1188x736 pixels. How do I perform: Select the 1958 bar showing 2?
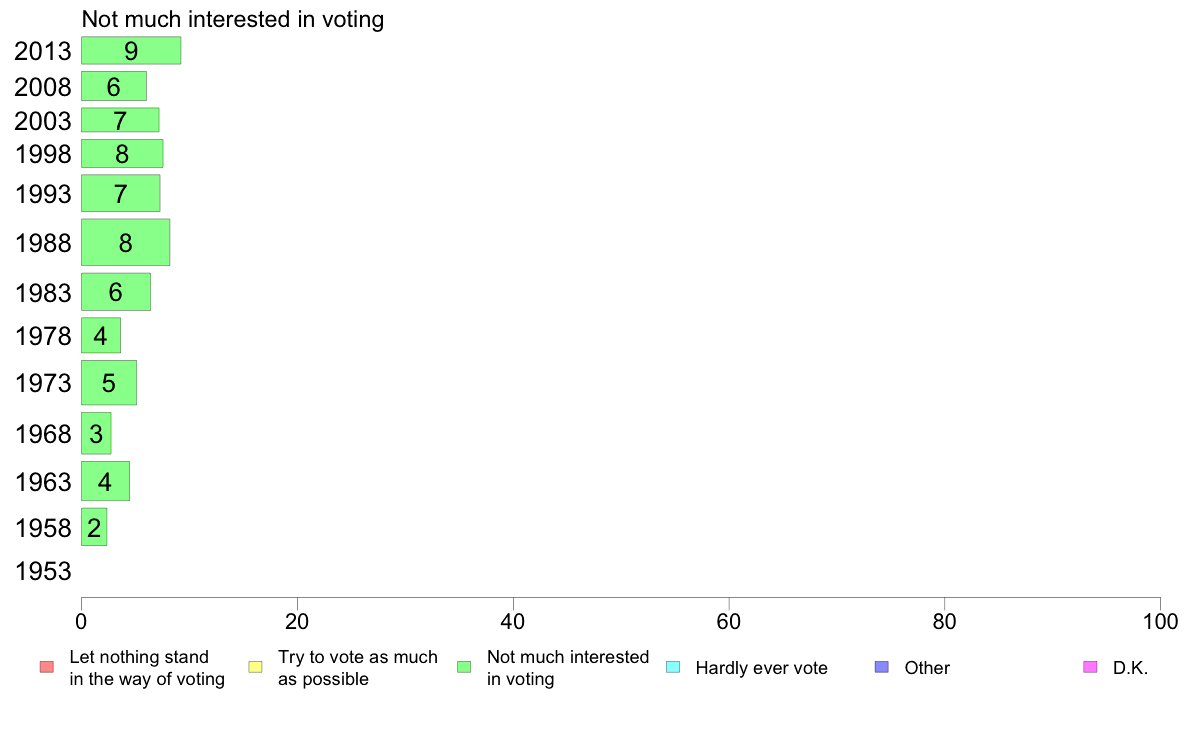[94, 527]
